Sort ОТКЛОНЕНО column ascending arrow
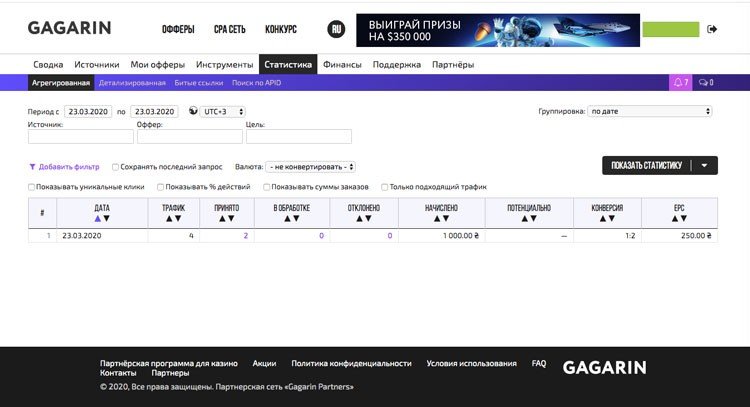The width and height of the screenshot is (750, 407). tap(359, 219)
